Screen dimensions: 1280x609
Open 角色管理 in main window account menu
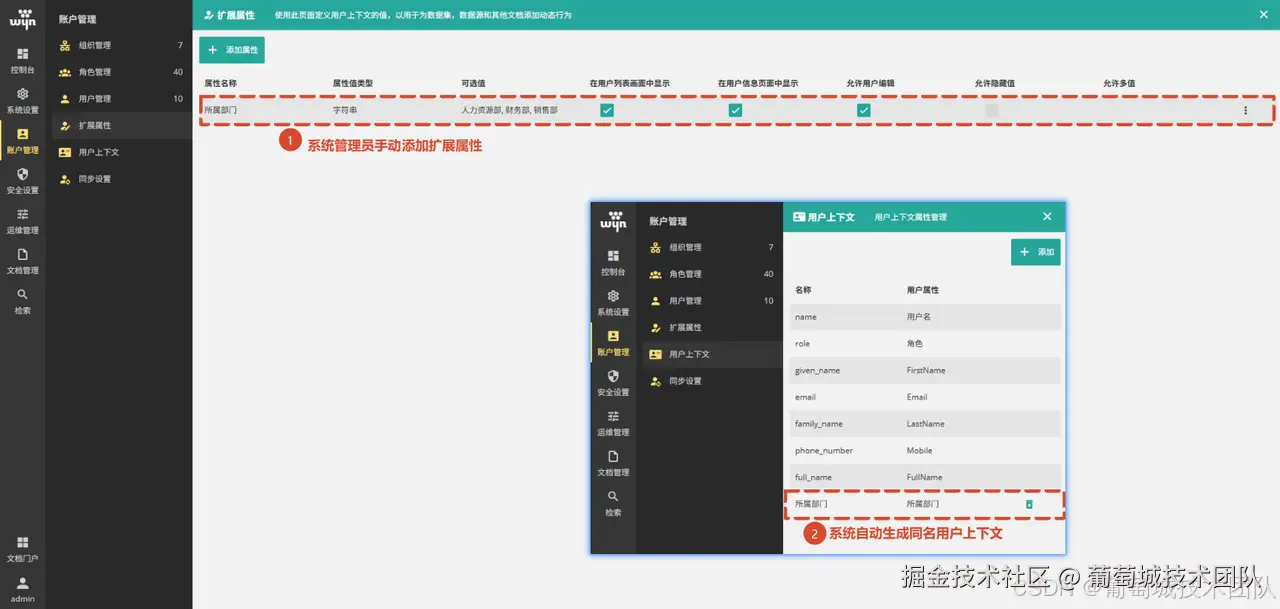(121, 72)
